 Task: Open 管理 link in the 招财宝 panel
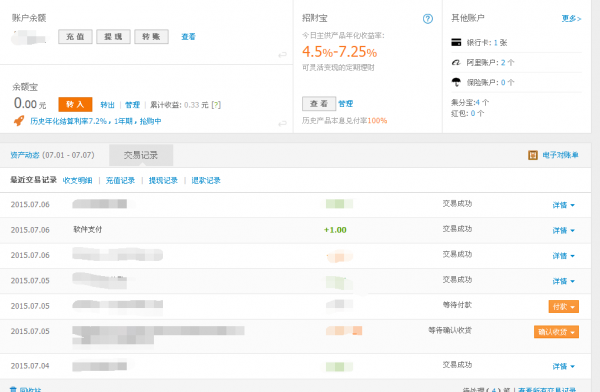click(x=346, y=104)
